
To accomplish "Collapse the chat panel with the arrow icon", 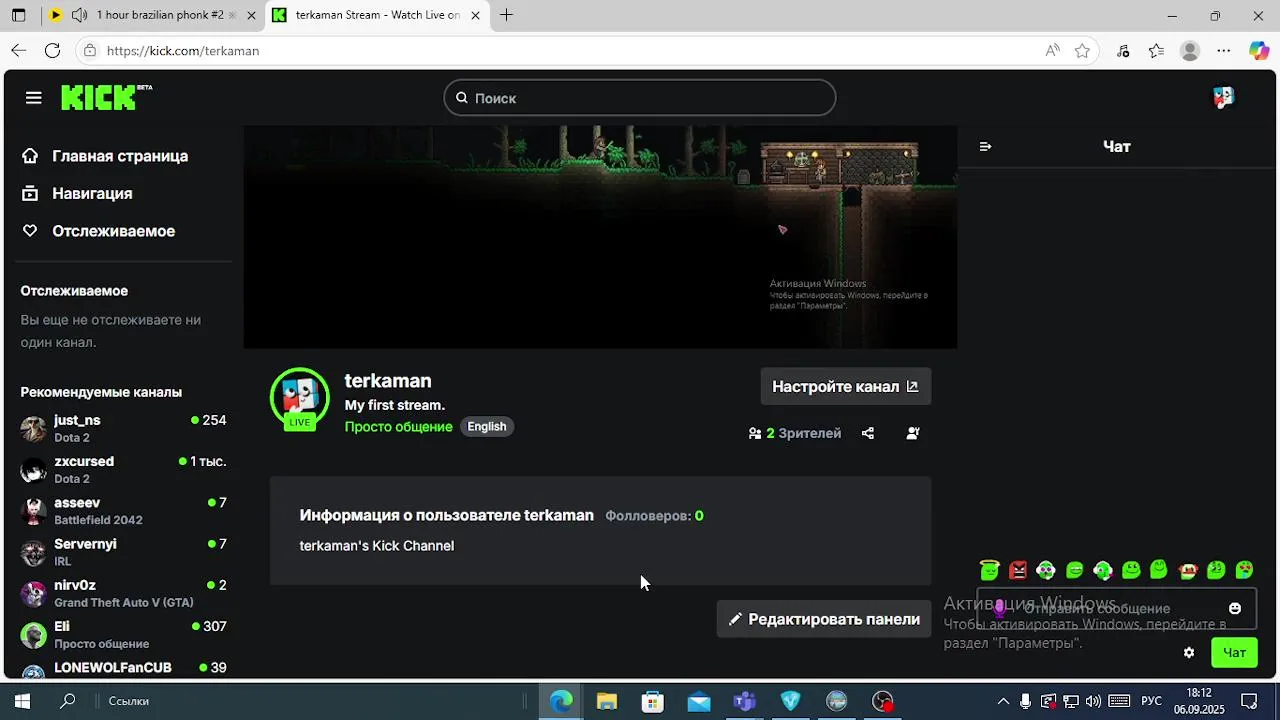I will pyautogui.click(x=985, y=146).
